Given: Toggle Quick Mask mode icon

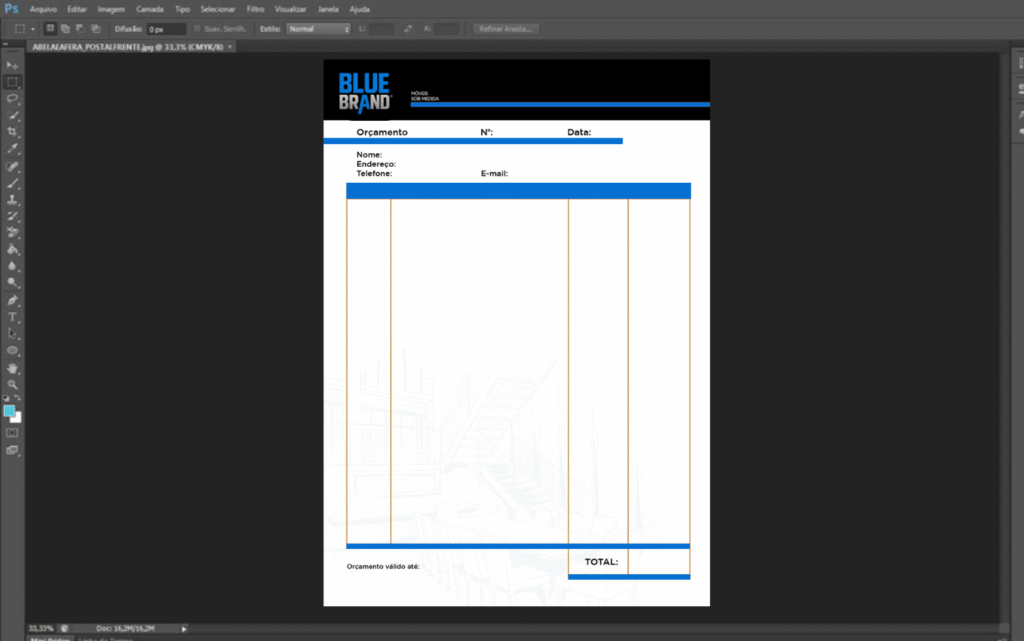Looking at the screenshot, I should [13, 433].
